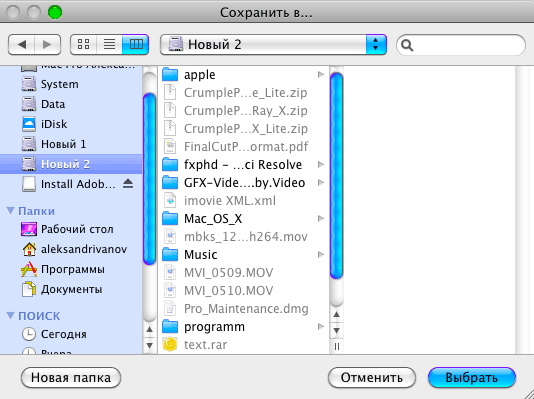Expand Mac_OS_X folder arrow
Screen dimensions: 534x399
[320, 218]
